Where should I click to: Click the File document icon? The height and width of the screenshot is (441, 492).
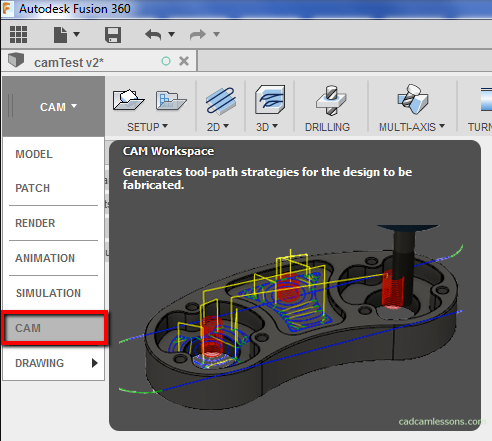pos(60,35)
